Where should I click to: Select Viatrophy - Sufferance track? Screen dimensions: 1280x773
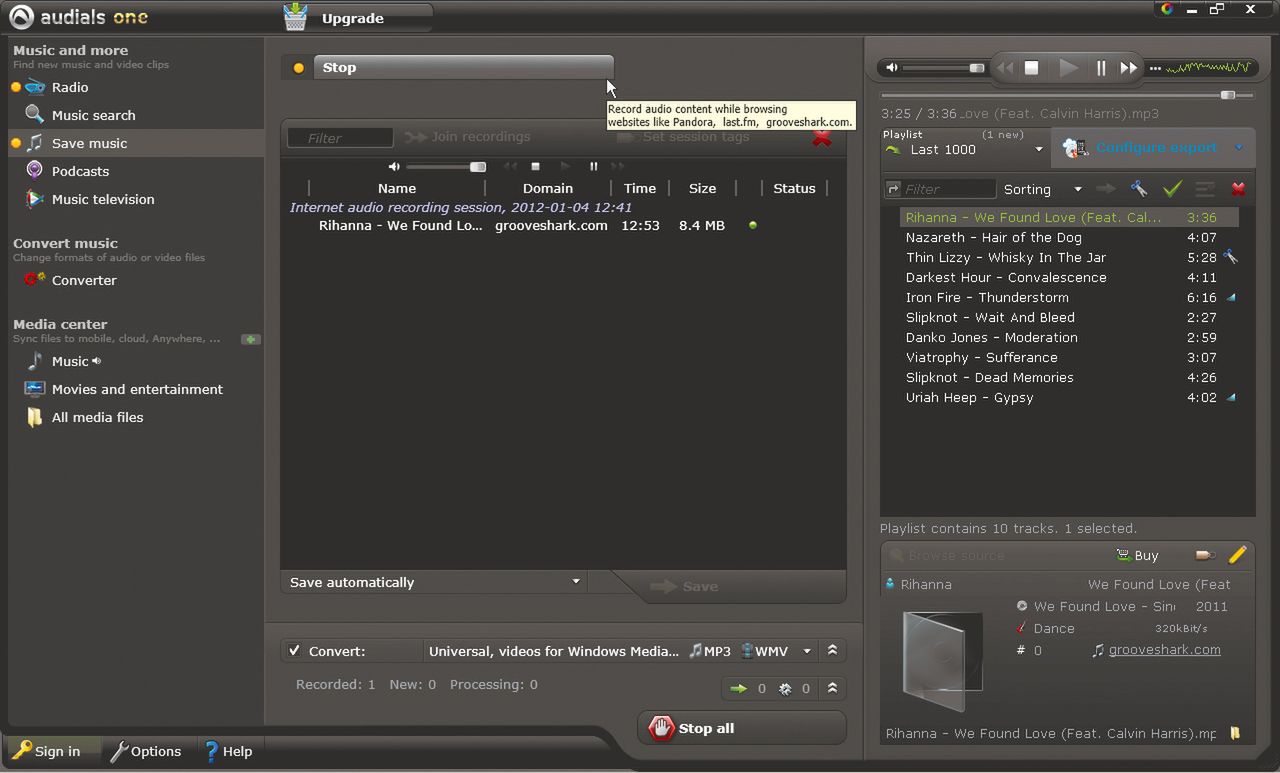[x=1068, y=357]
